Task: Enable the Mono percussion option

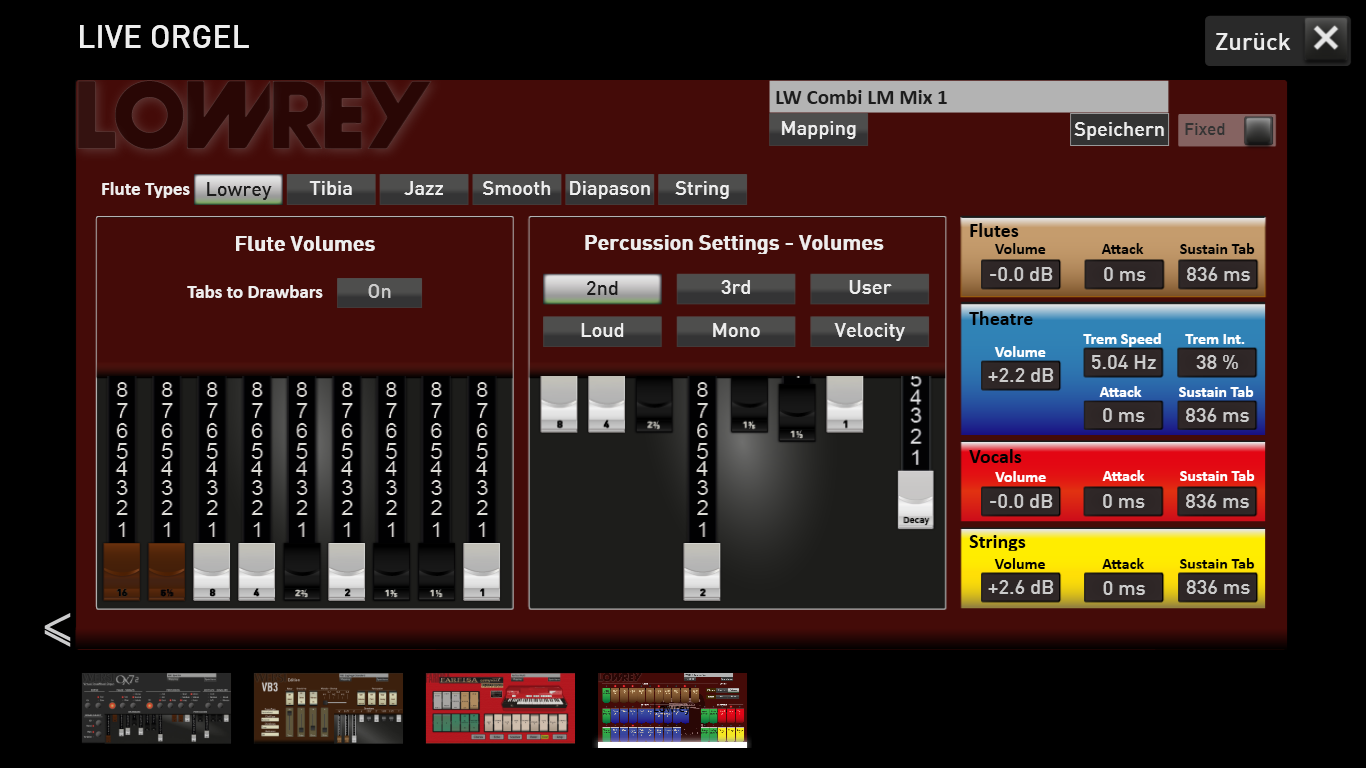Action: click(x=736, y=331)
